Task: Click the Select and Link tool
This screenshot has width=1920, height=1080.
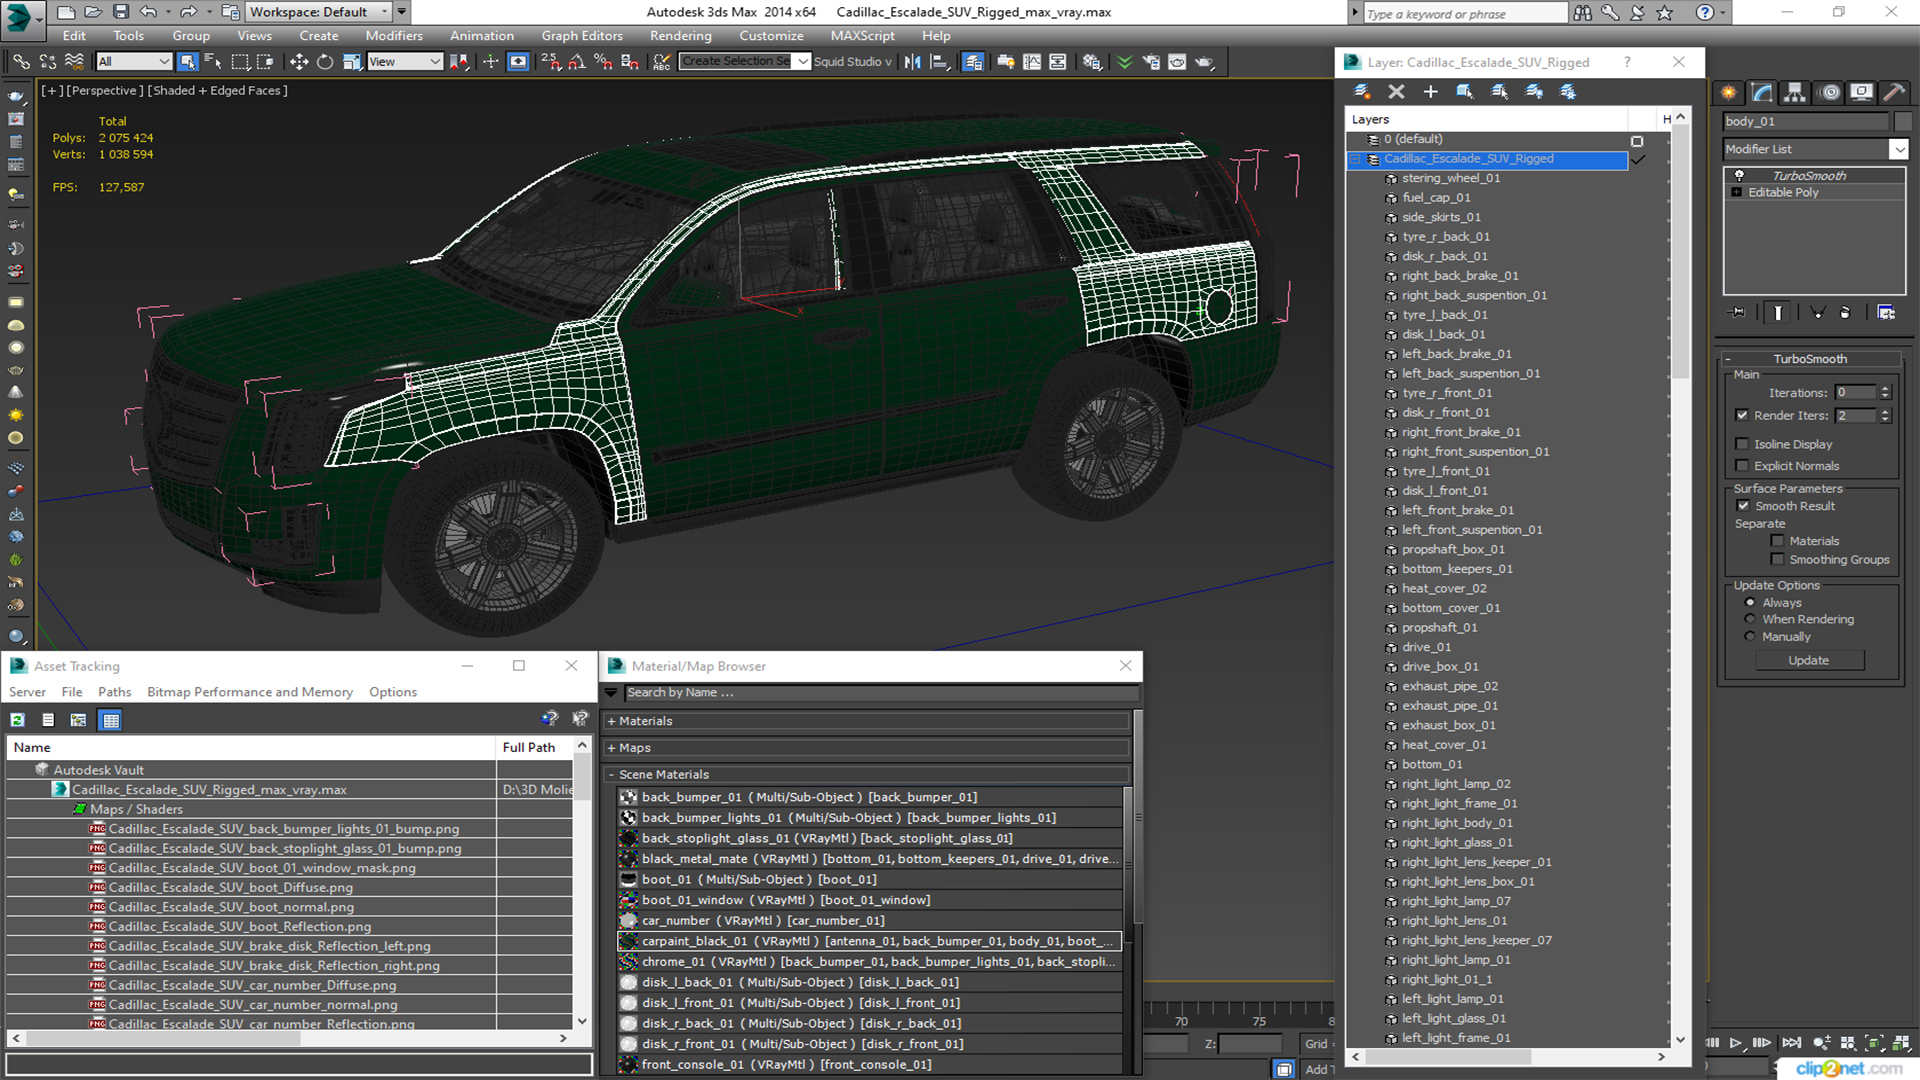Action: point(20,62)
